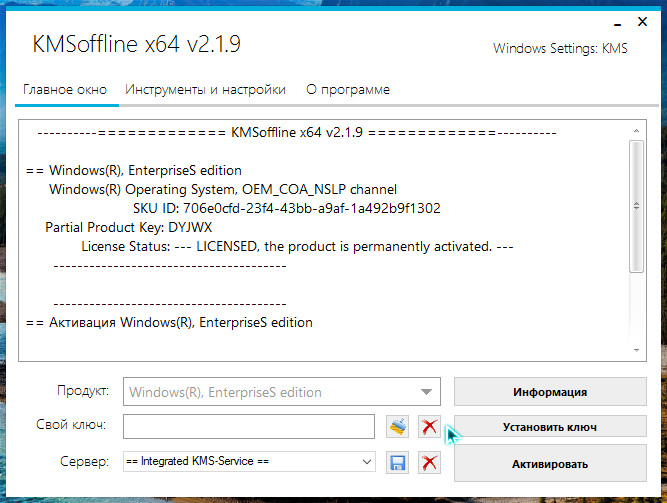Click the Windows Settings: KMS label

click(560, 49)
